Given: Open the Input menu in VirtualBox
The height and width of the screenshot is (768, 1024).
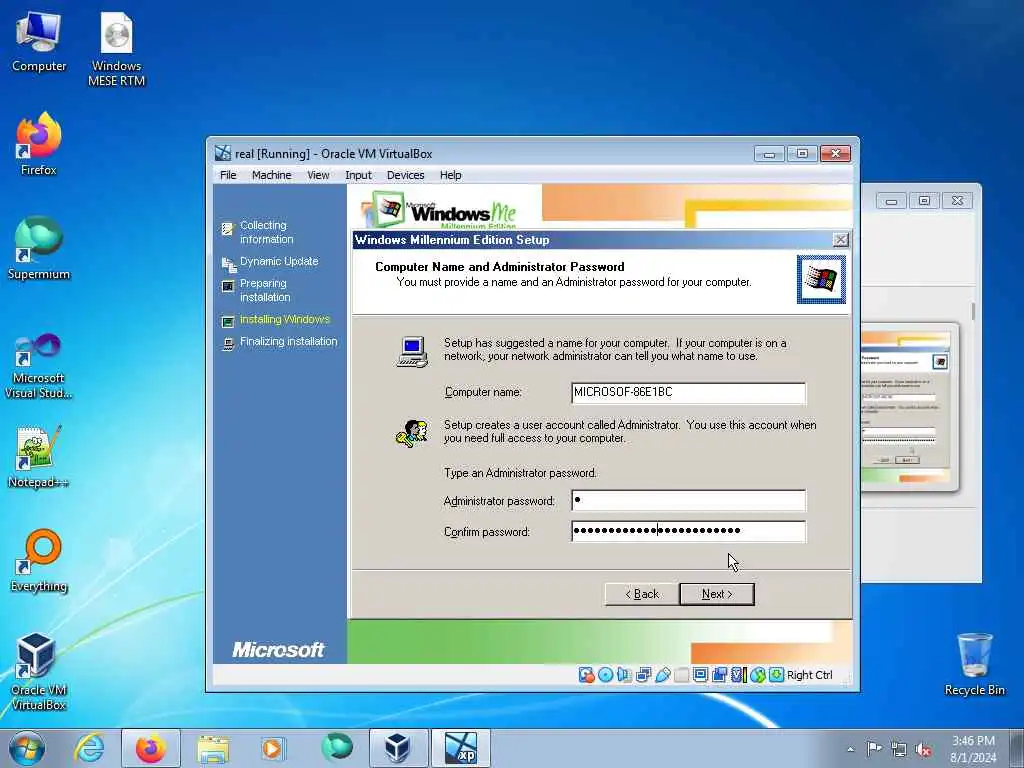Looking at the screenshot, I should click(358, 175).
